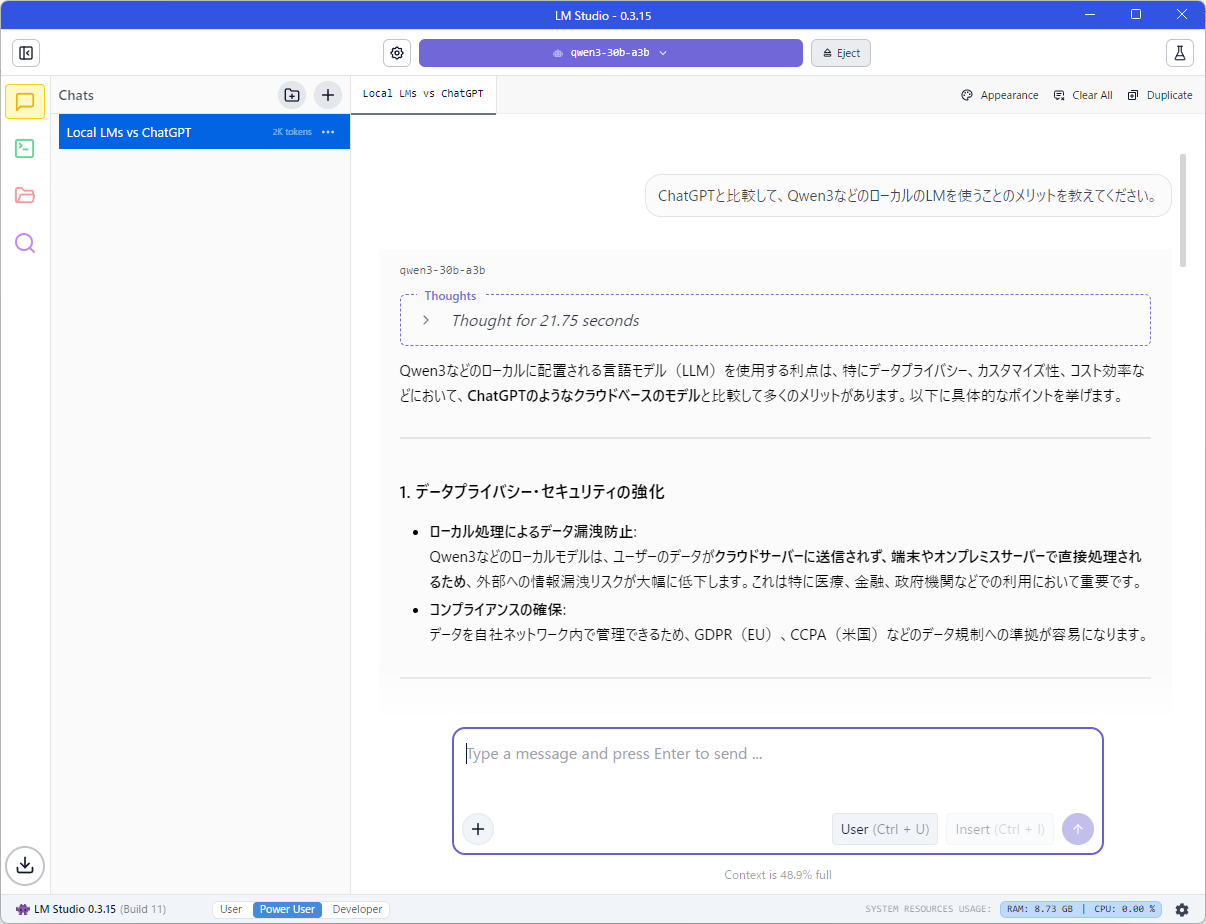Expand the Thoughts section chevron
The width and height of the screenshot is (1206, 924).
pos(426,320)
